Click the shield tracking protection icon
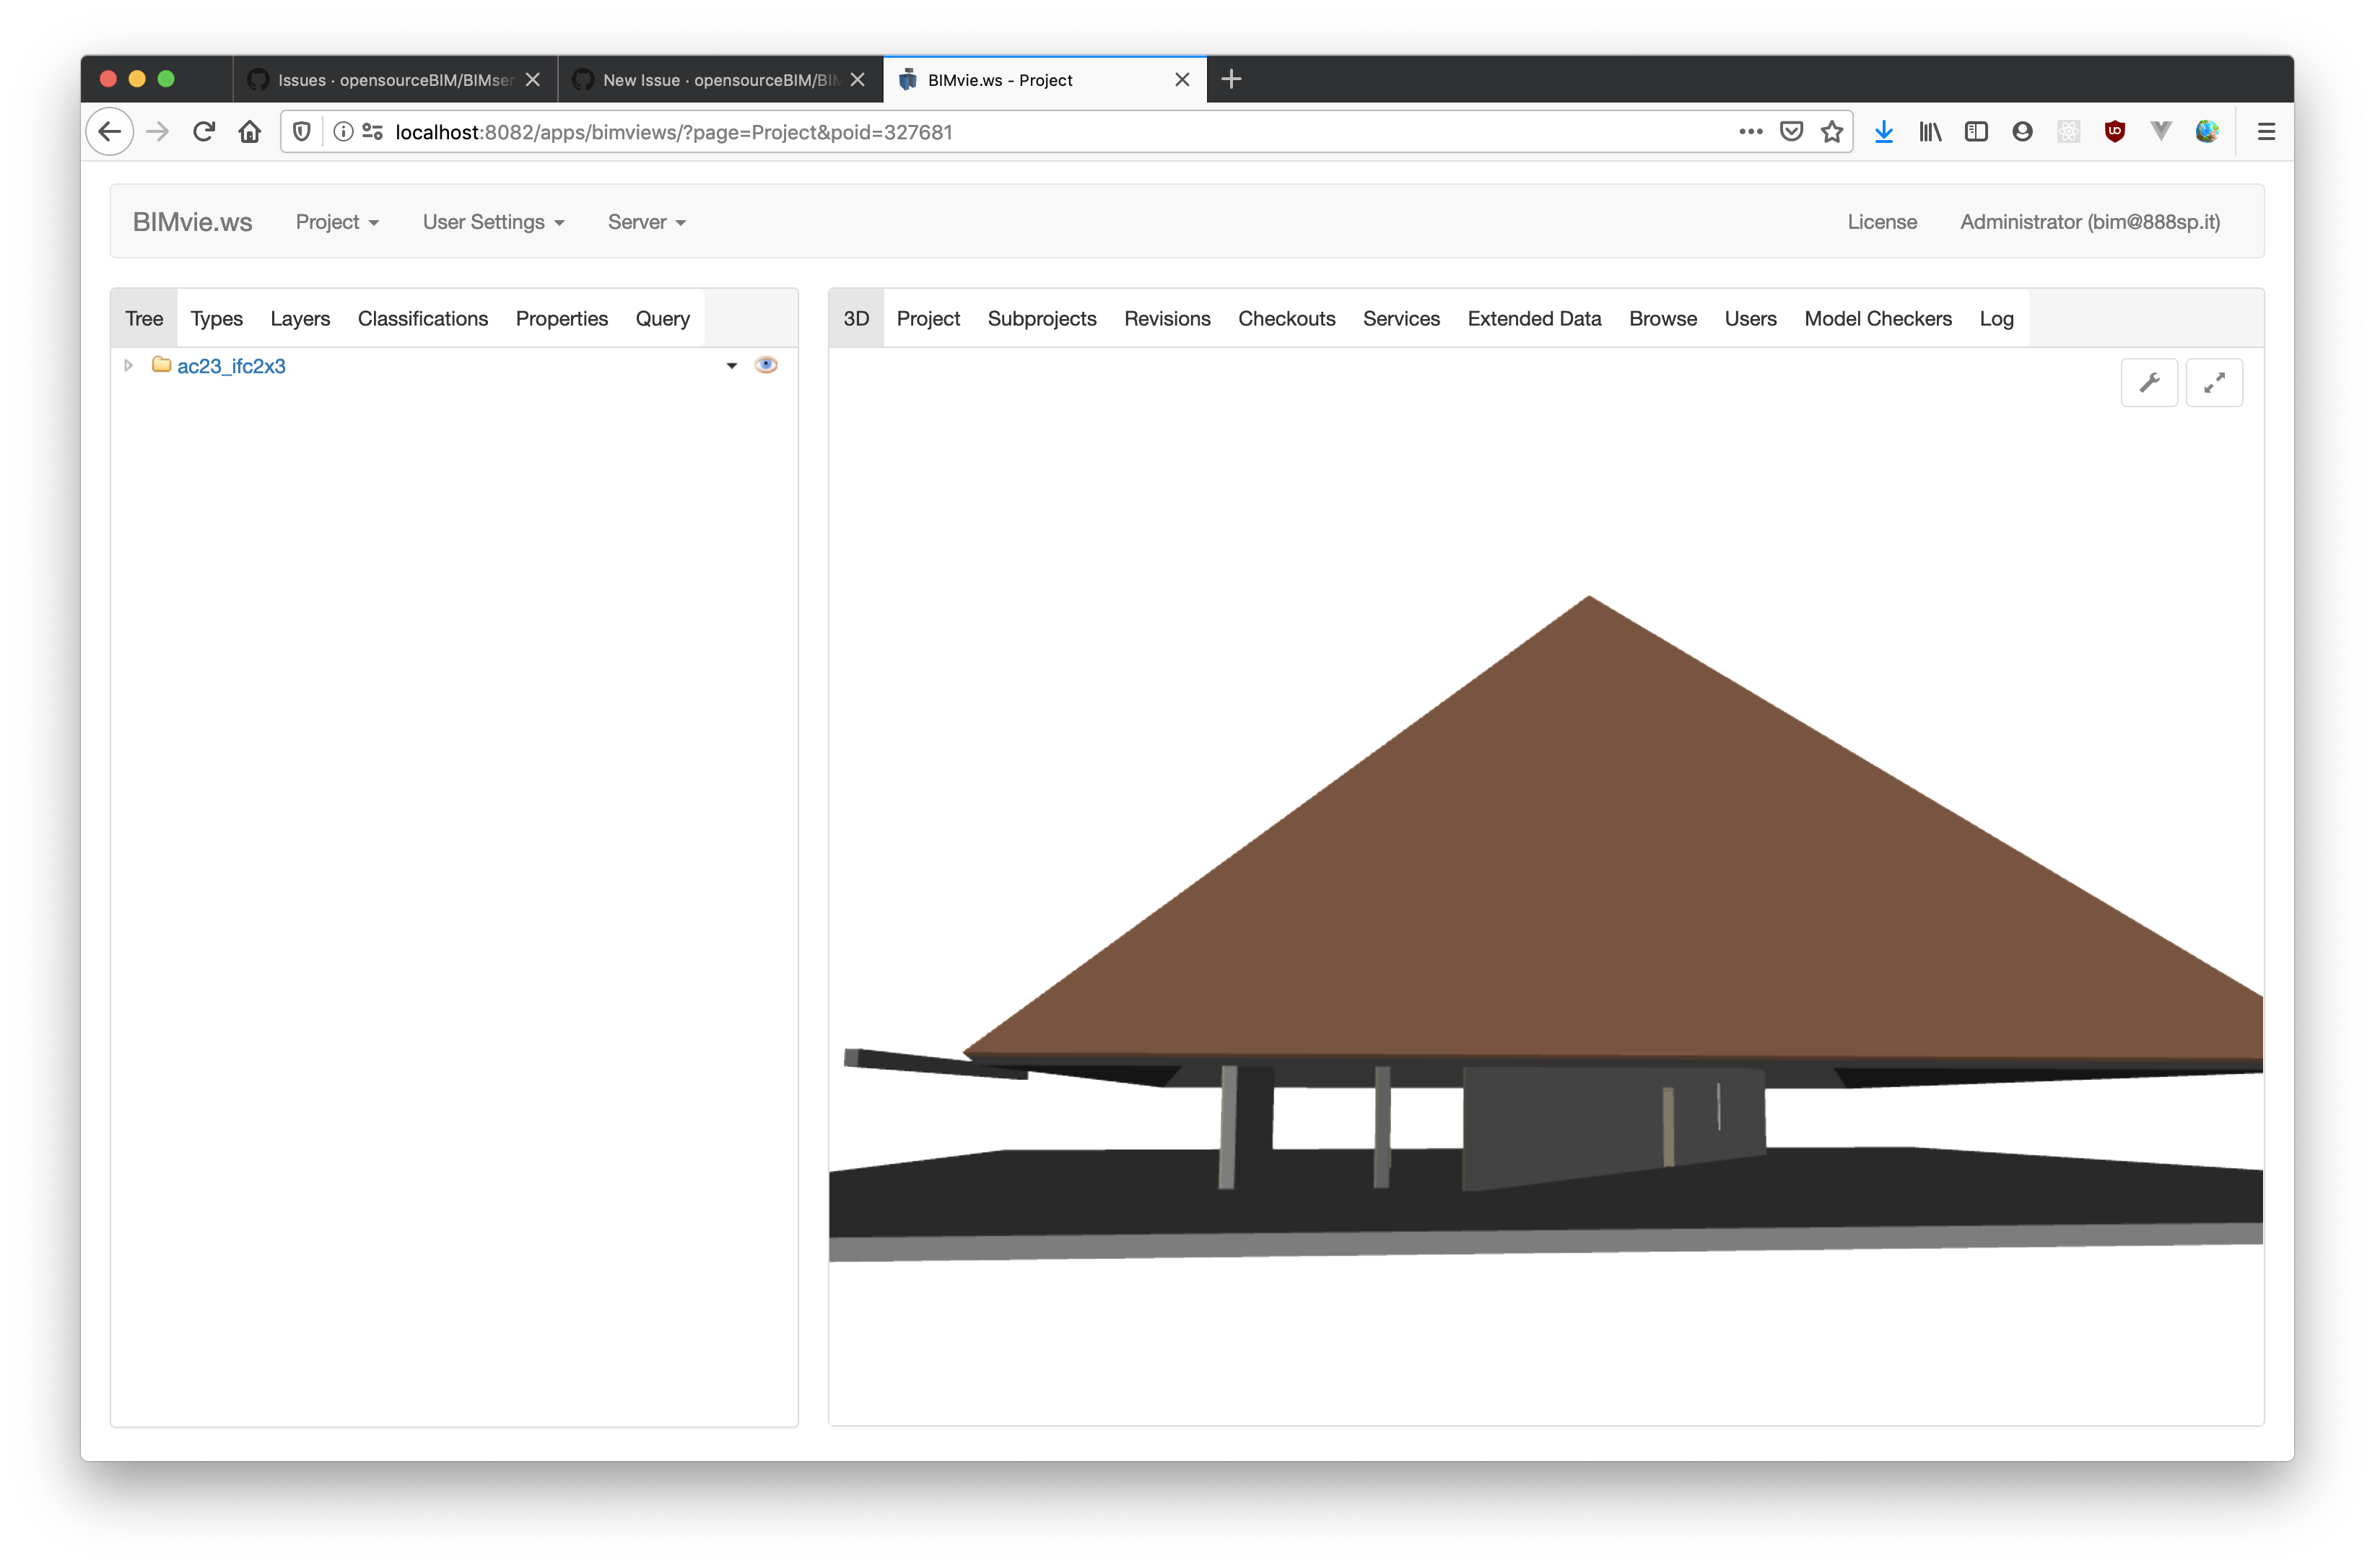 pyautogui.click(x=301, y=131)
